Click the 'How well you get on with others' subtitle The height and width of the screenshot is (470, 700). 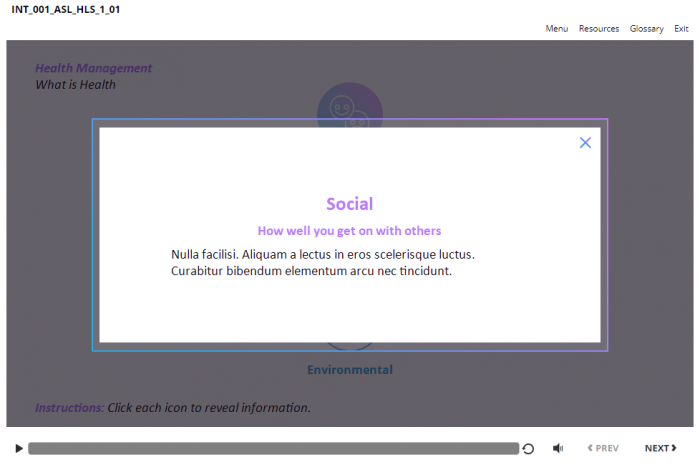tap(349, 231)
